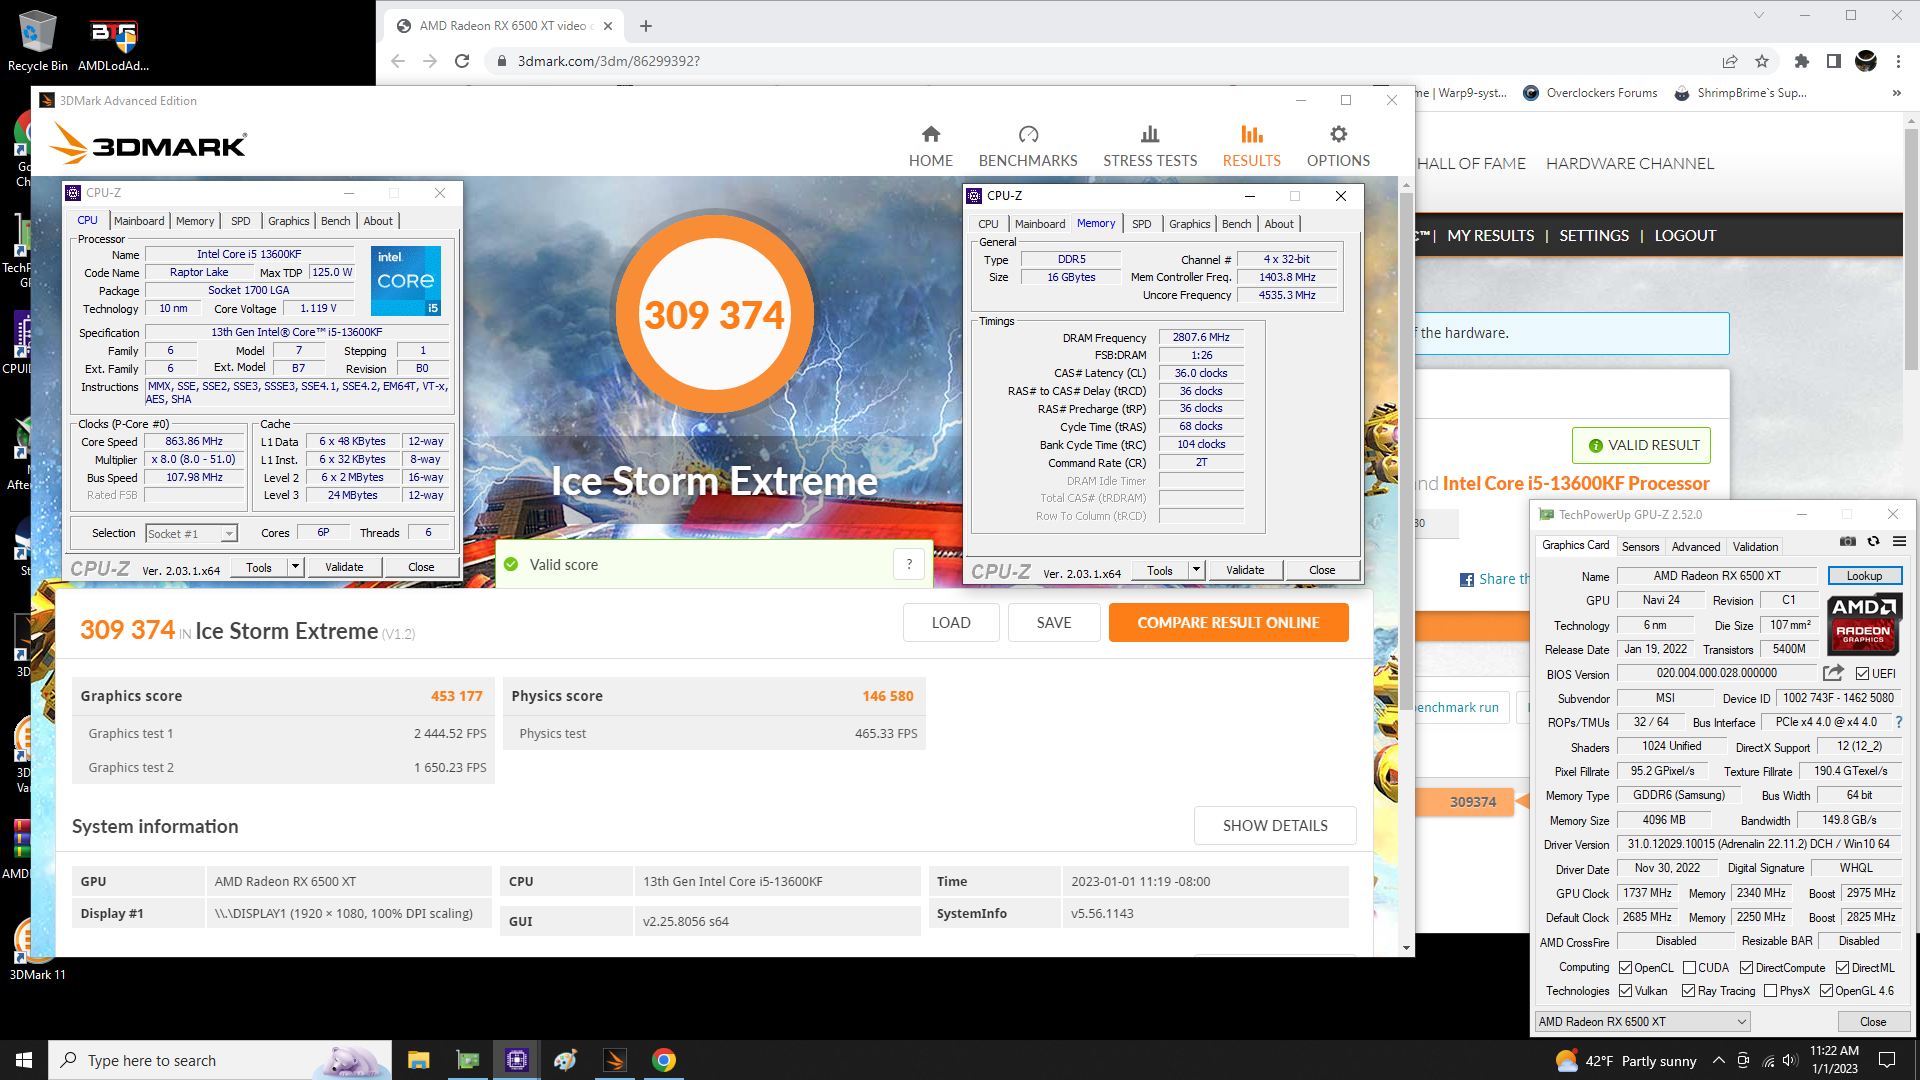Go to BENCHMARKS in 3DMark
This screenshot has height=1080, width=1920.
(x=1028, y=146)
